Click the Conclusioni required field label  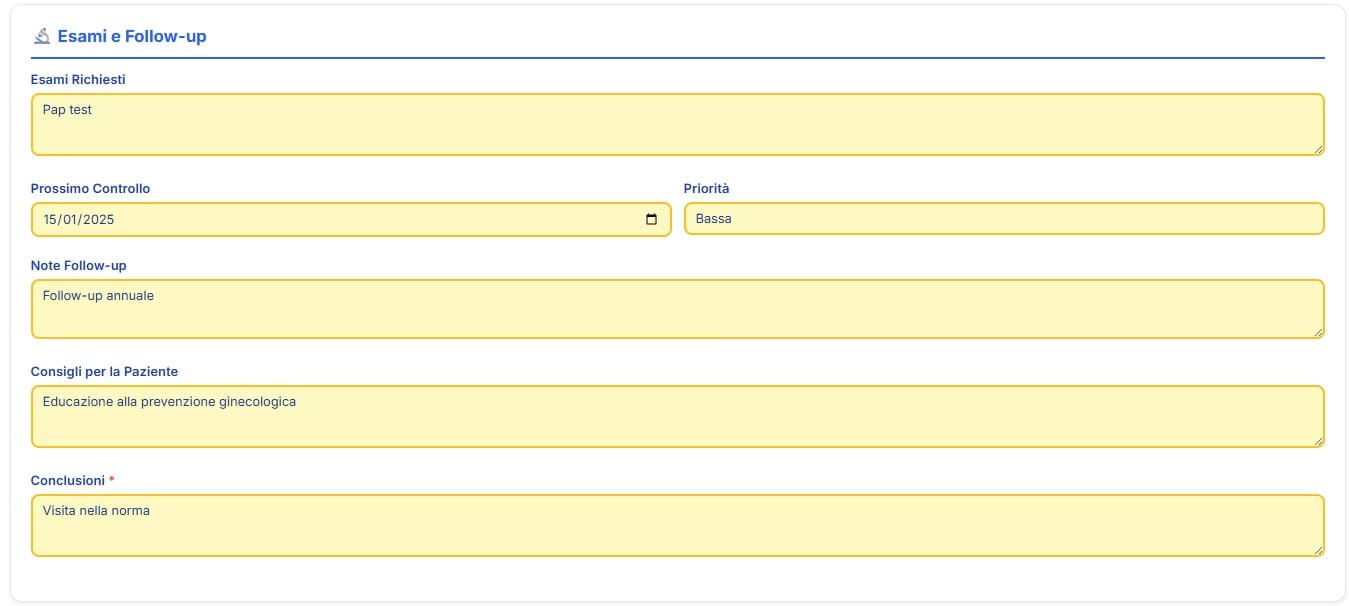coord(68,480)
